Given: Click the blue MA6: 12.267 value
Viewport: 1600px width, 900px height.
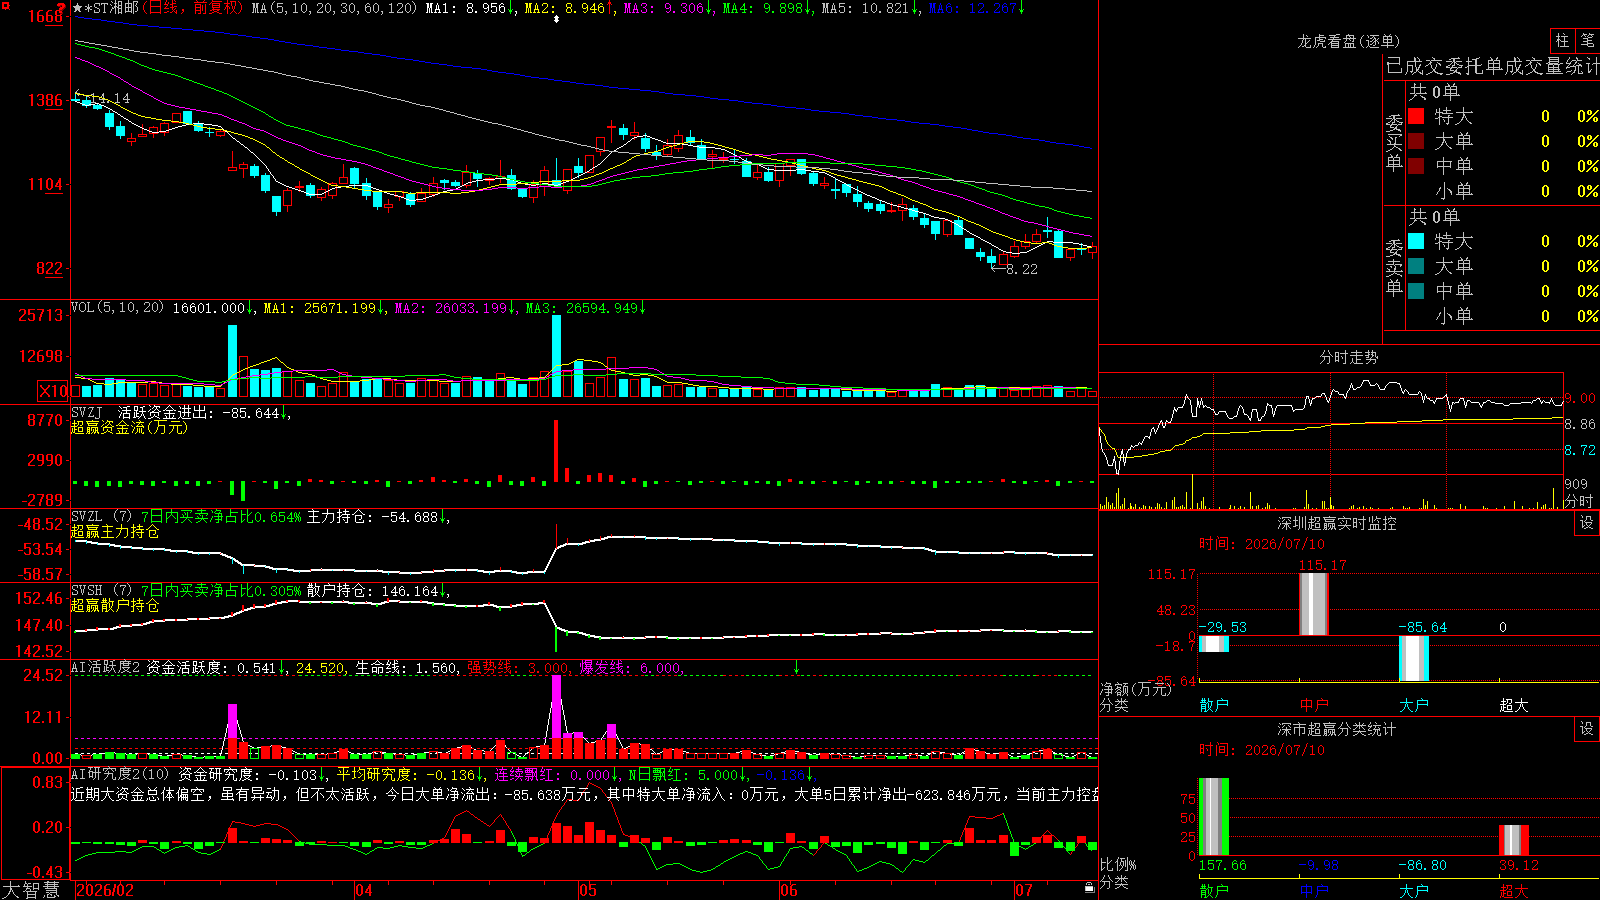Looking at the screenshot, I should pyautogui.click(x=977, y=8).
